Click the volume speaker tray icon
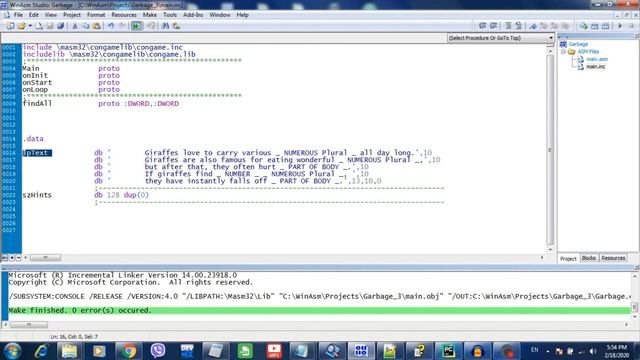Viewport: 640px width, 360px height. coord(593,351)
